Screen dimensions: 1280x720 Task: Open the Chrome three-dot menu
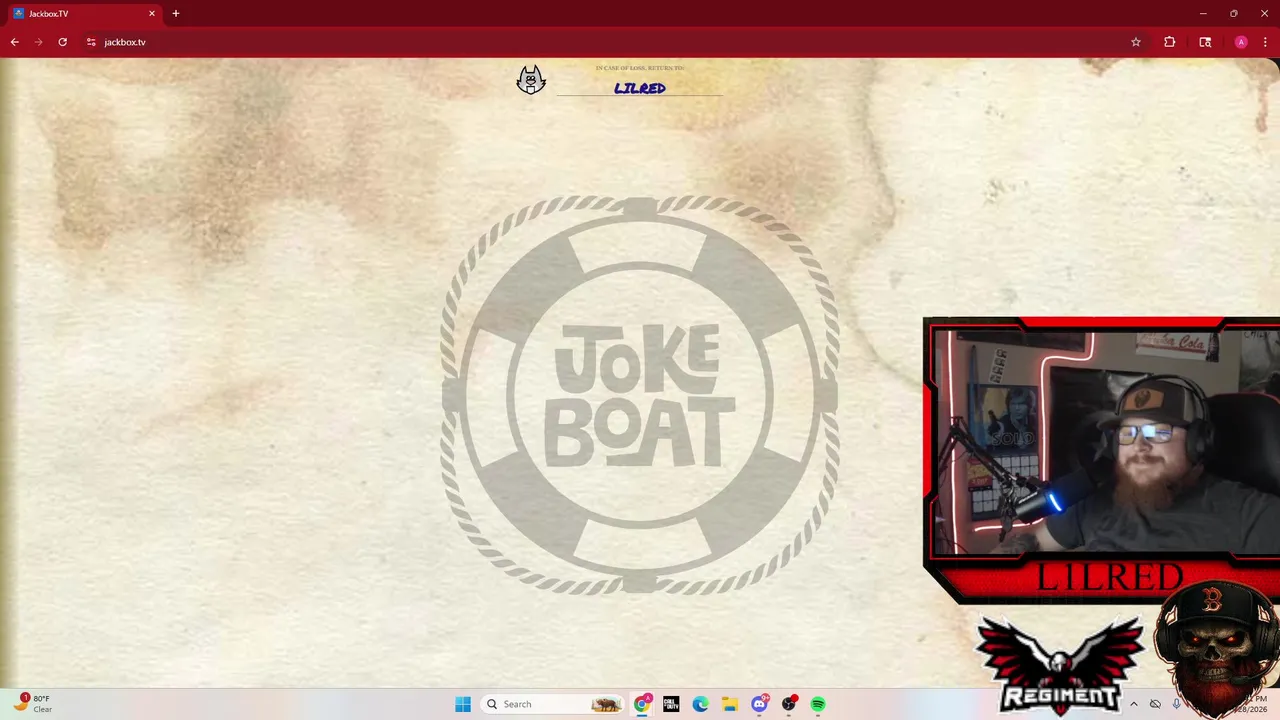tap(1265, 42)
